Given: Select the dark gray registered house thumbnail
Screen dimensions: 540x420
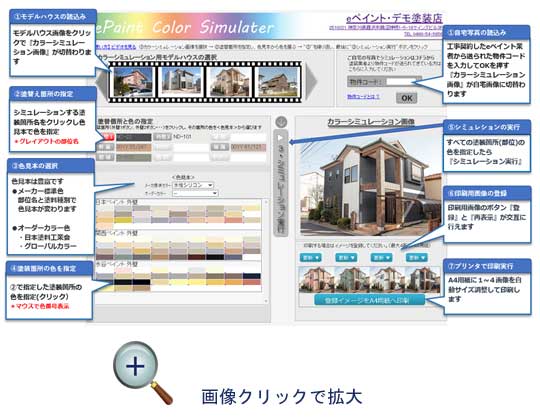Looking at the screenshot, I should (x=423, y=279).
